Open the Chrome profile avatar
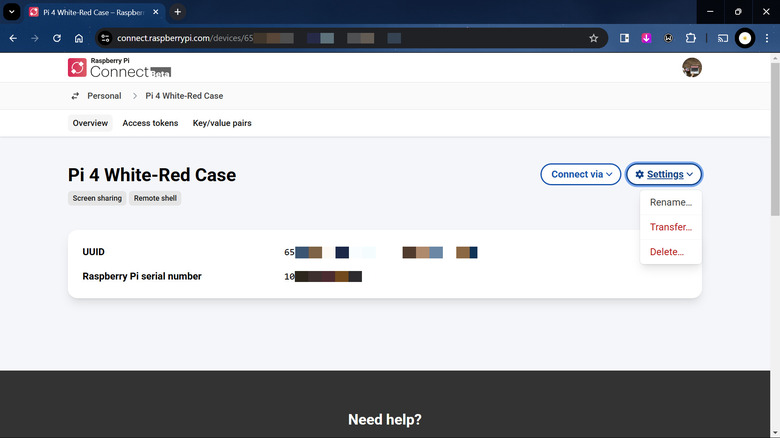Screen dimensions: 780x438 tap(745, 38)
